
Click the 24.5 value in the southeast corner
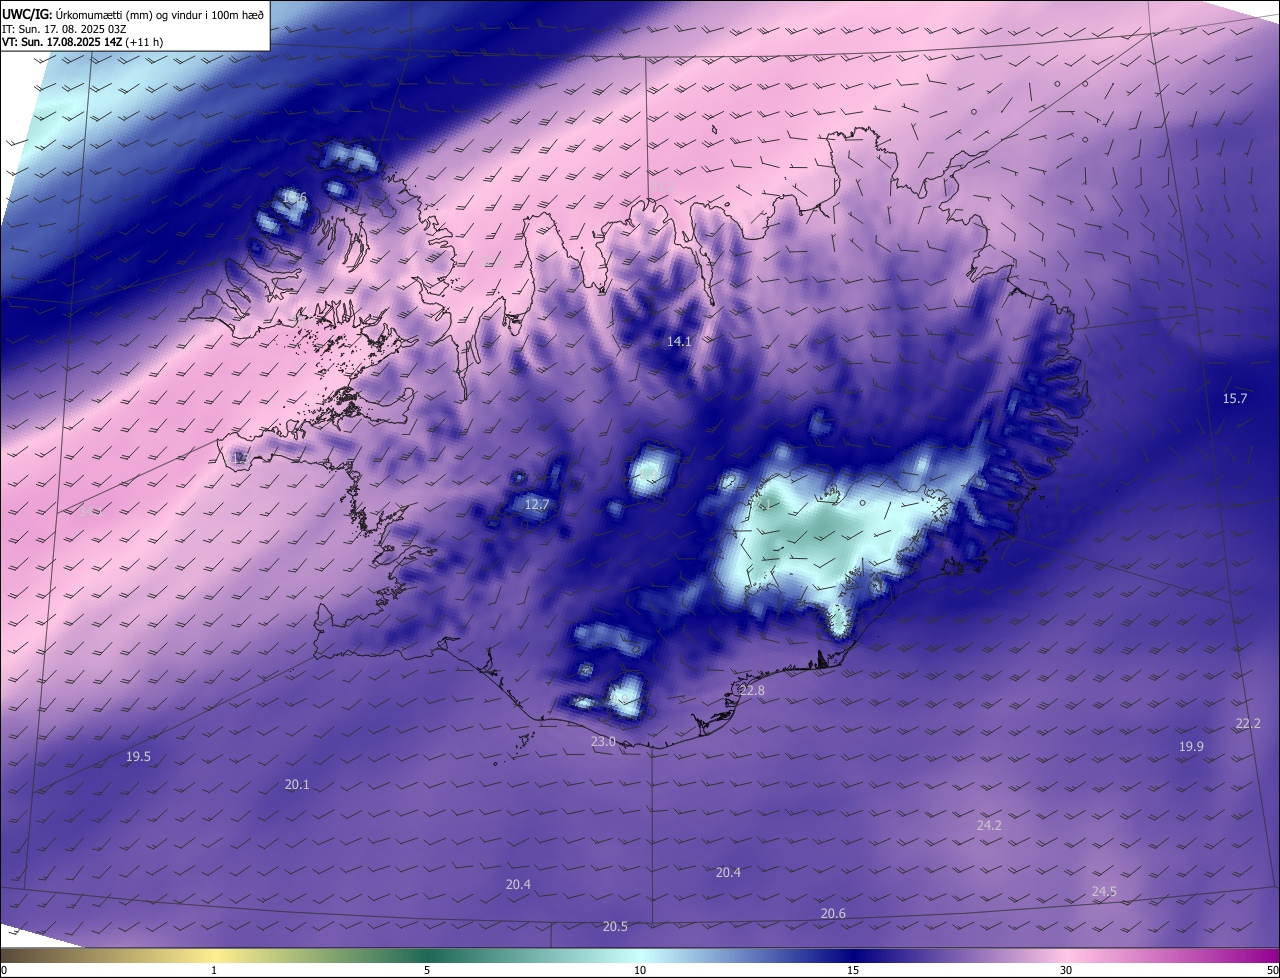(x=1104, y=892)
